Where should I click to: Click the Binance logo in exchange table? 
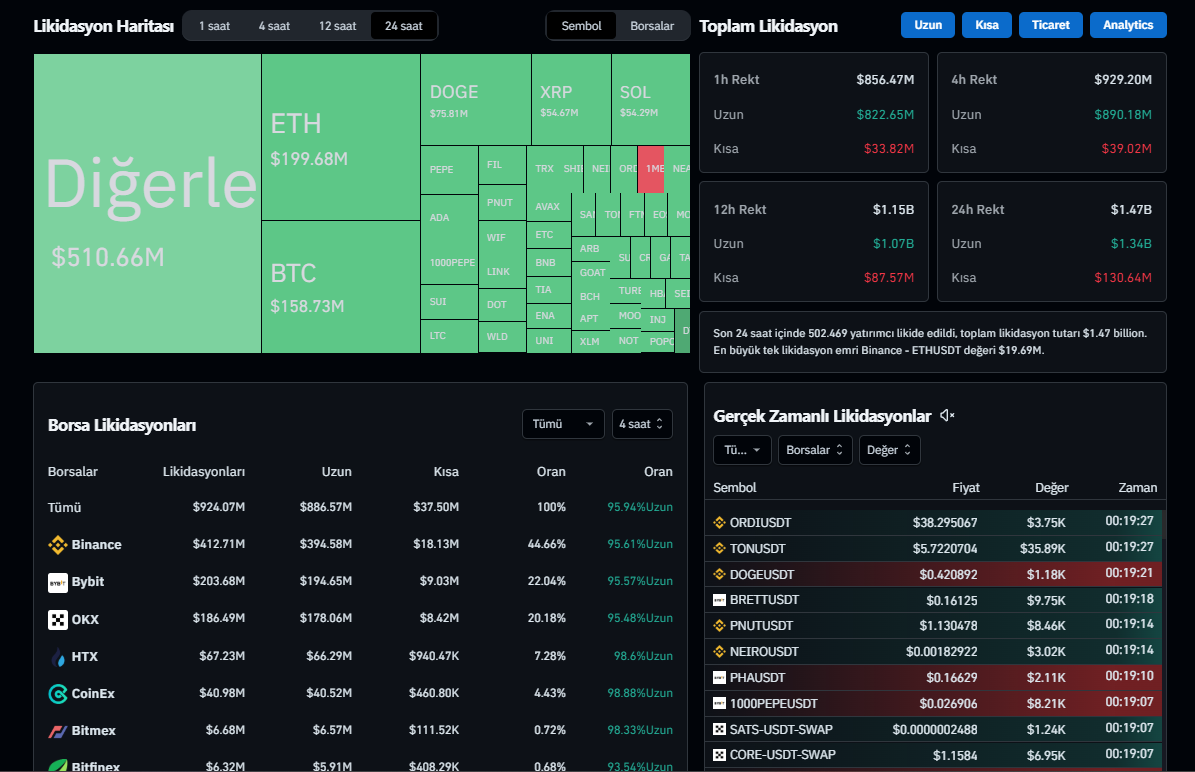(58, 545)
